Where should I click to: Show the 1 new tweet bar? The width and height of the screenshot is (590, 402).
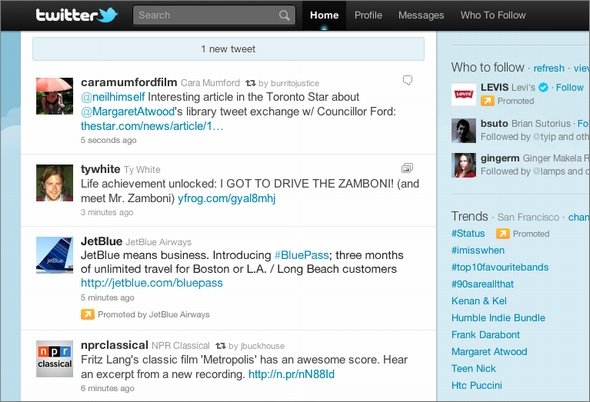(228, 49)
